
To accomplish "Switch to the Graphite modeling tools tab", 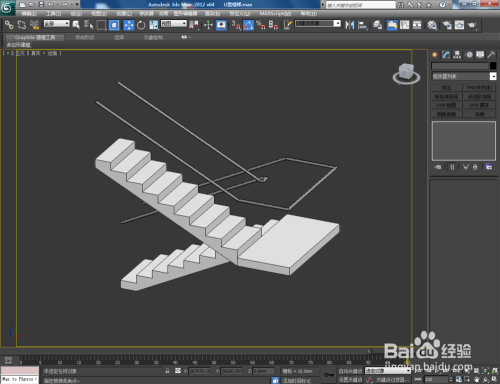I will (35, 37).
